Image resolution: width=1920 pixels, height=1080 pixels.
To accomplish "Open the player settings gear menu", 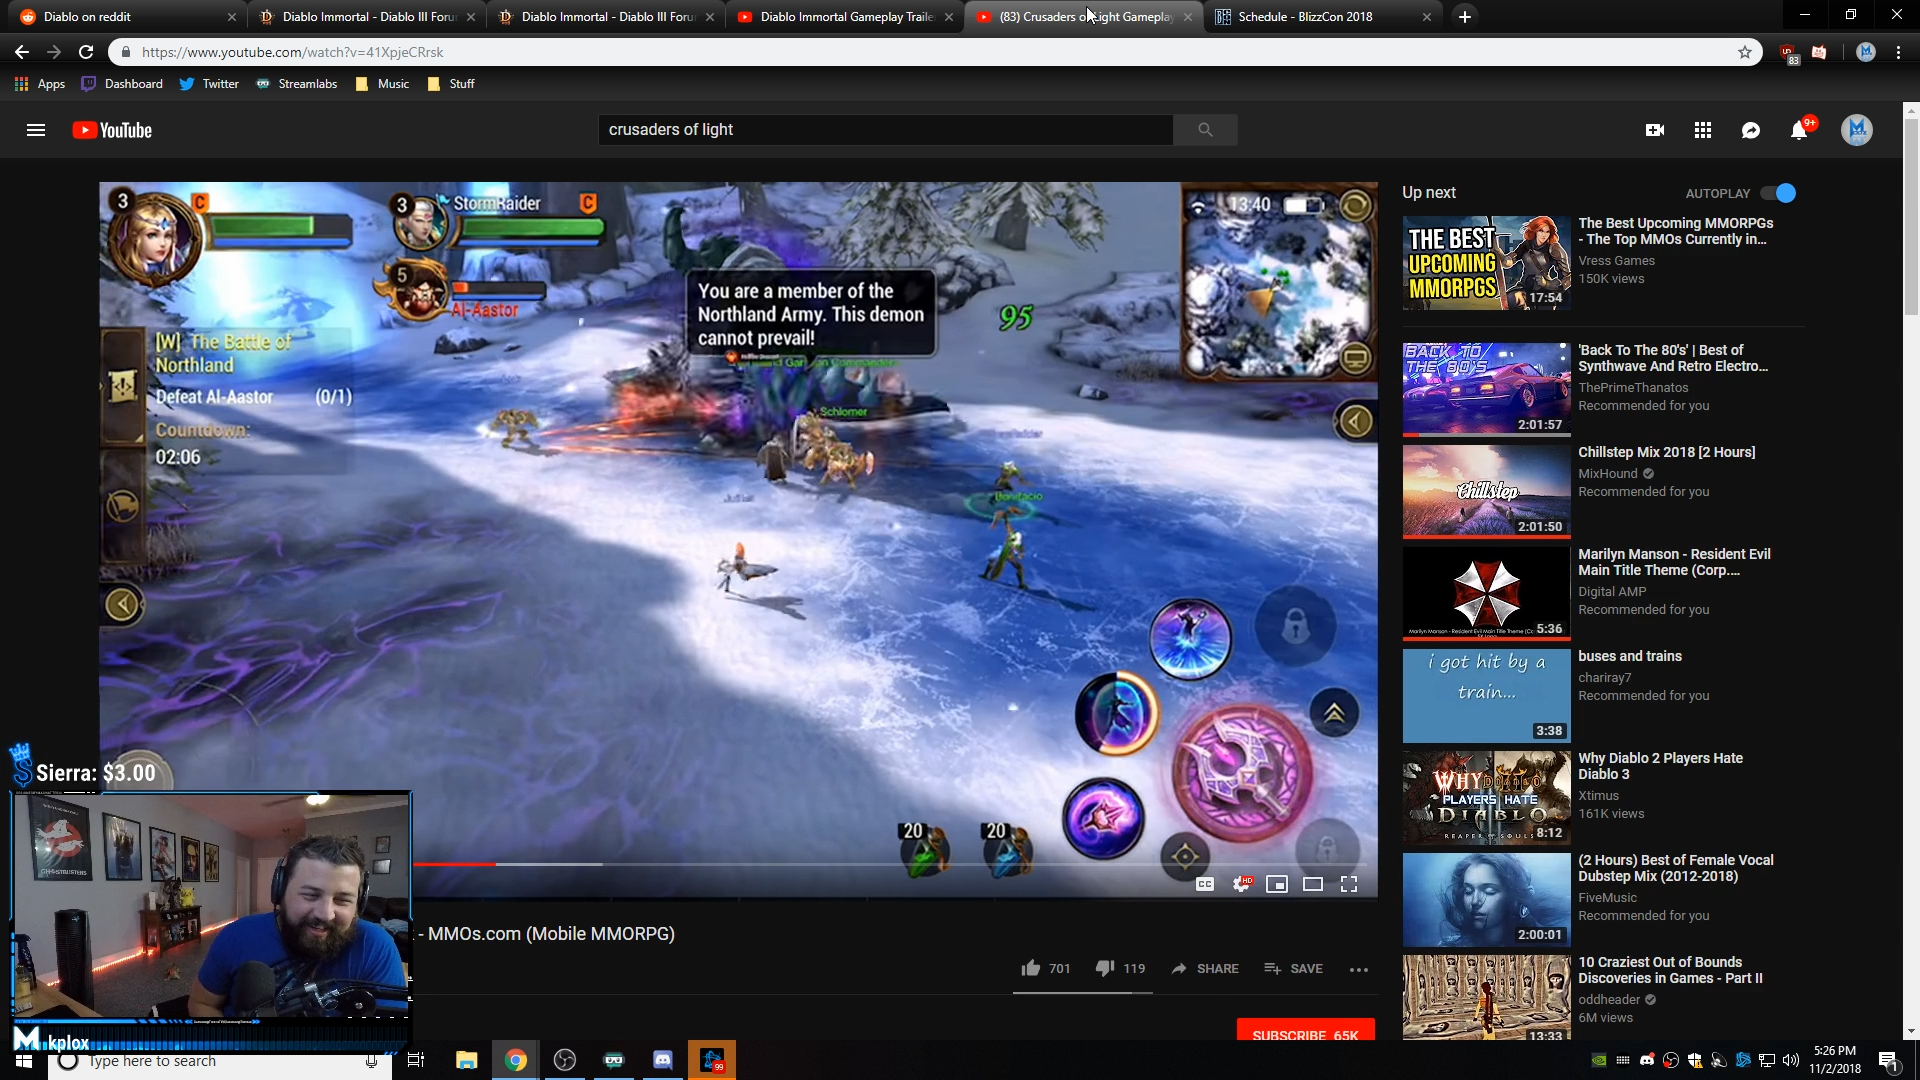I will (1241, 884).
